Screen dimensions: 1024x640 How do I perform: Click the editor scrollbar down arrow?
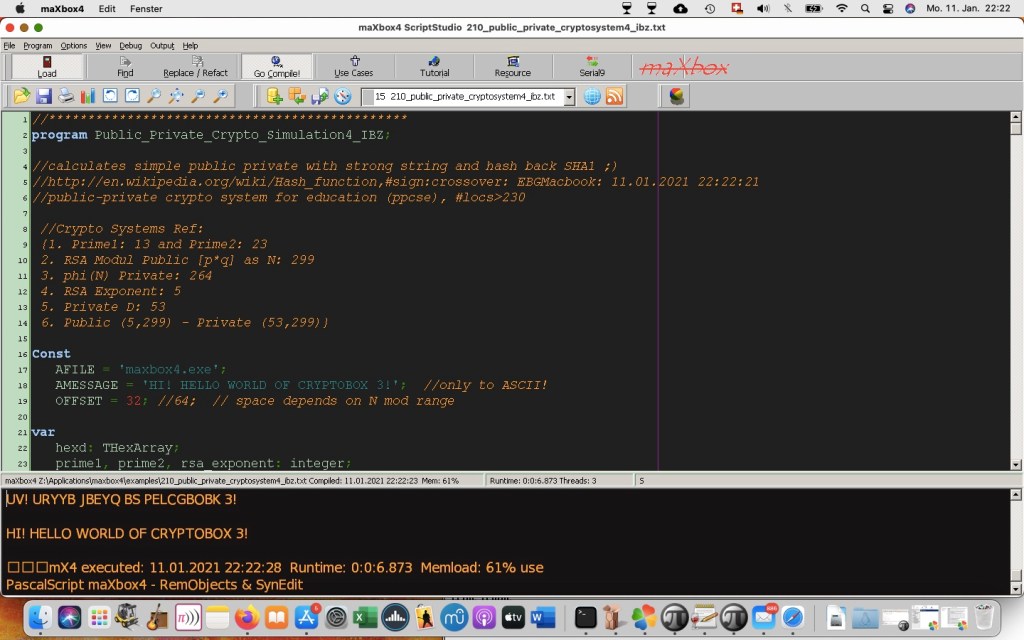click(x=1016, y=464)
